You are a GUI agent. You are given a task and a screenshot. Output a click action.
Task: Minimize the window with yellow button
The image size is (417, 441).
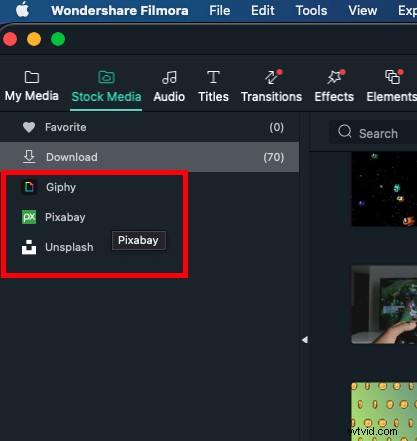(x=34, y=39)
